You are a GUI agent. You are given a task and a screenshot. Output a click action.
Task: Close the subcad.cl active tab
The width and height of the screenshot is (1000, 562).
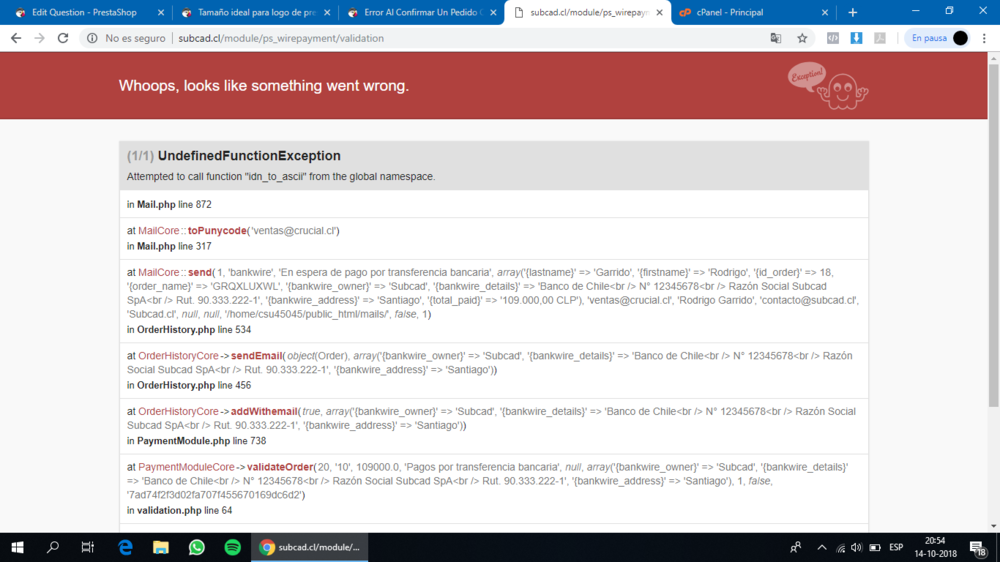[x=659, y=12]
